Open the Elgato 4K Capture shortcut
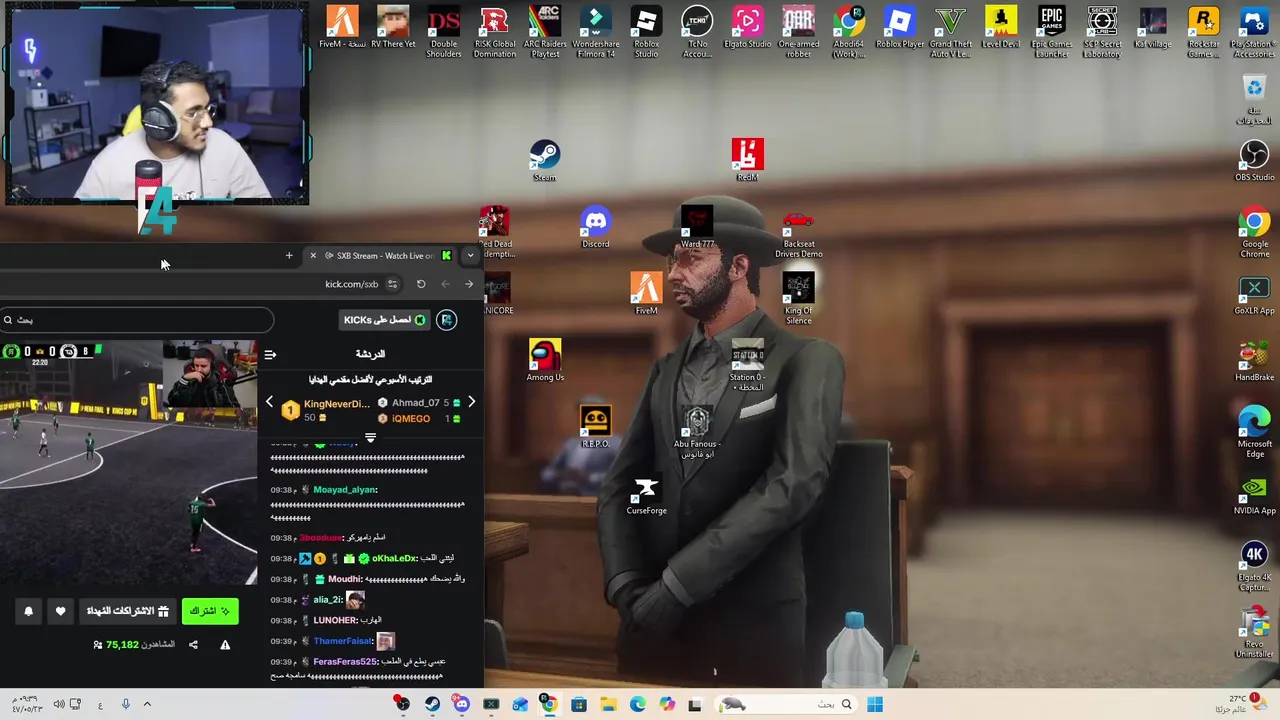 (1254, 565)
